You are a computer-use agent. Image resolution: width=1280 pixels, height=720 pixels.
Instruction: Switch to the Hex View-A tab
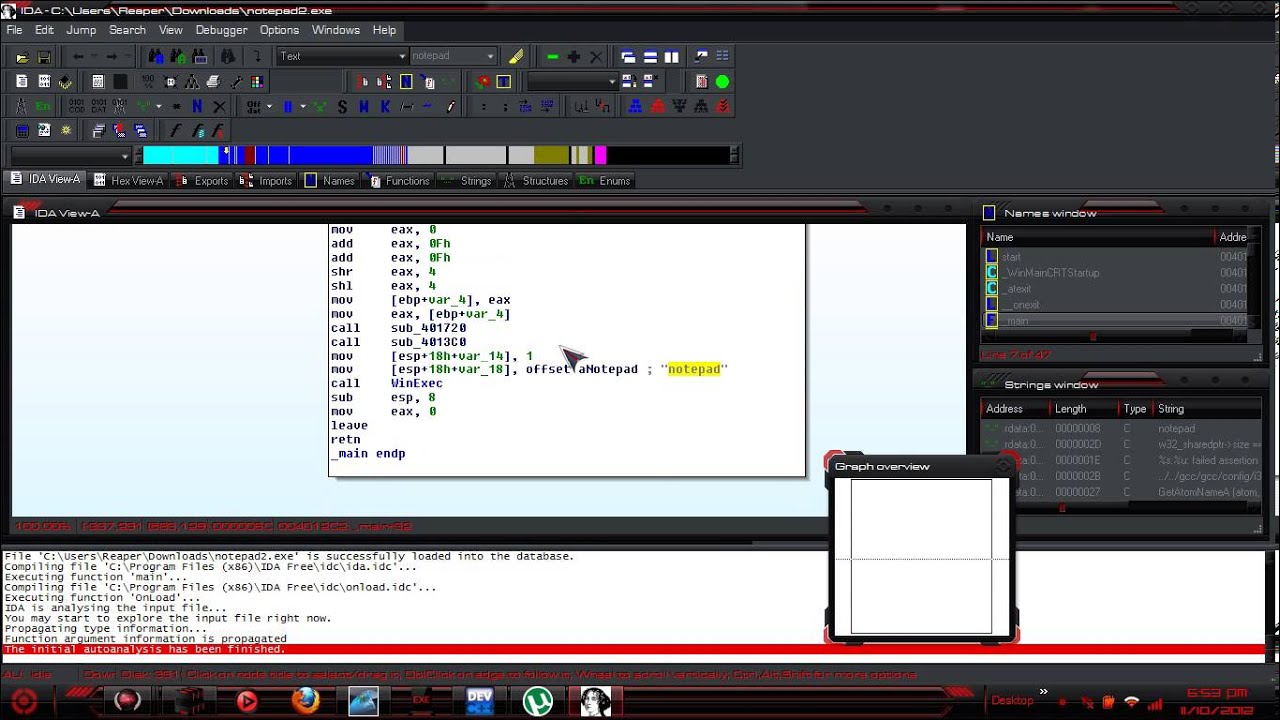click(128, 181)
